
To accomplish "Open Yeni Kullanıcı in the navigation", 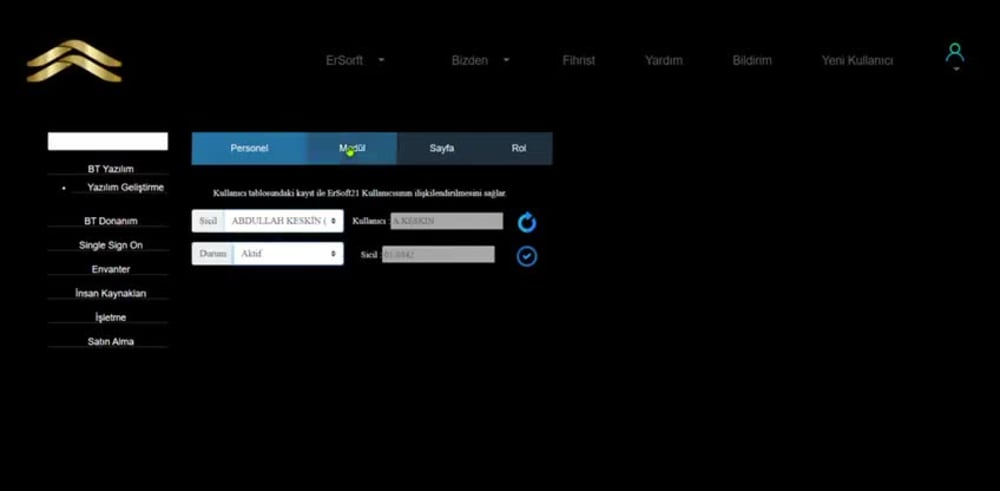I will tap(857, 61).
